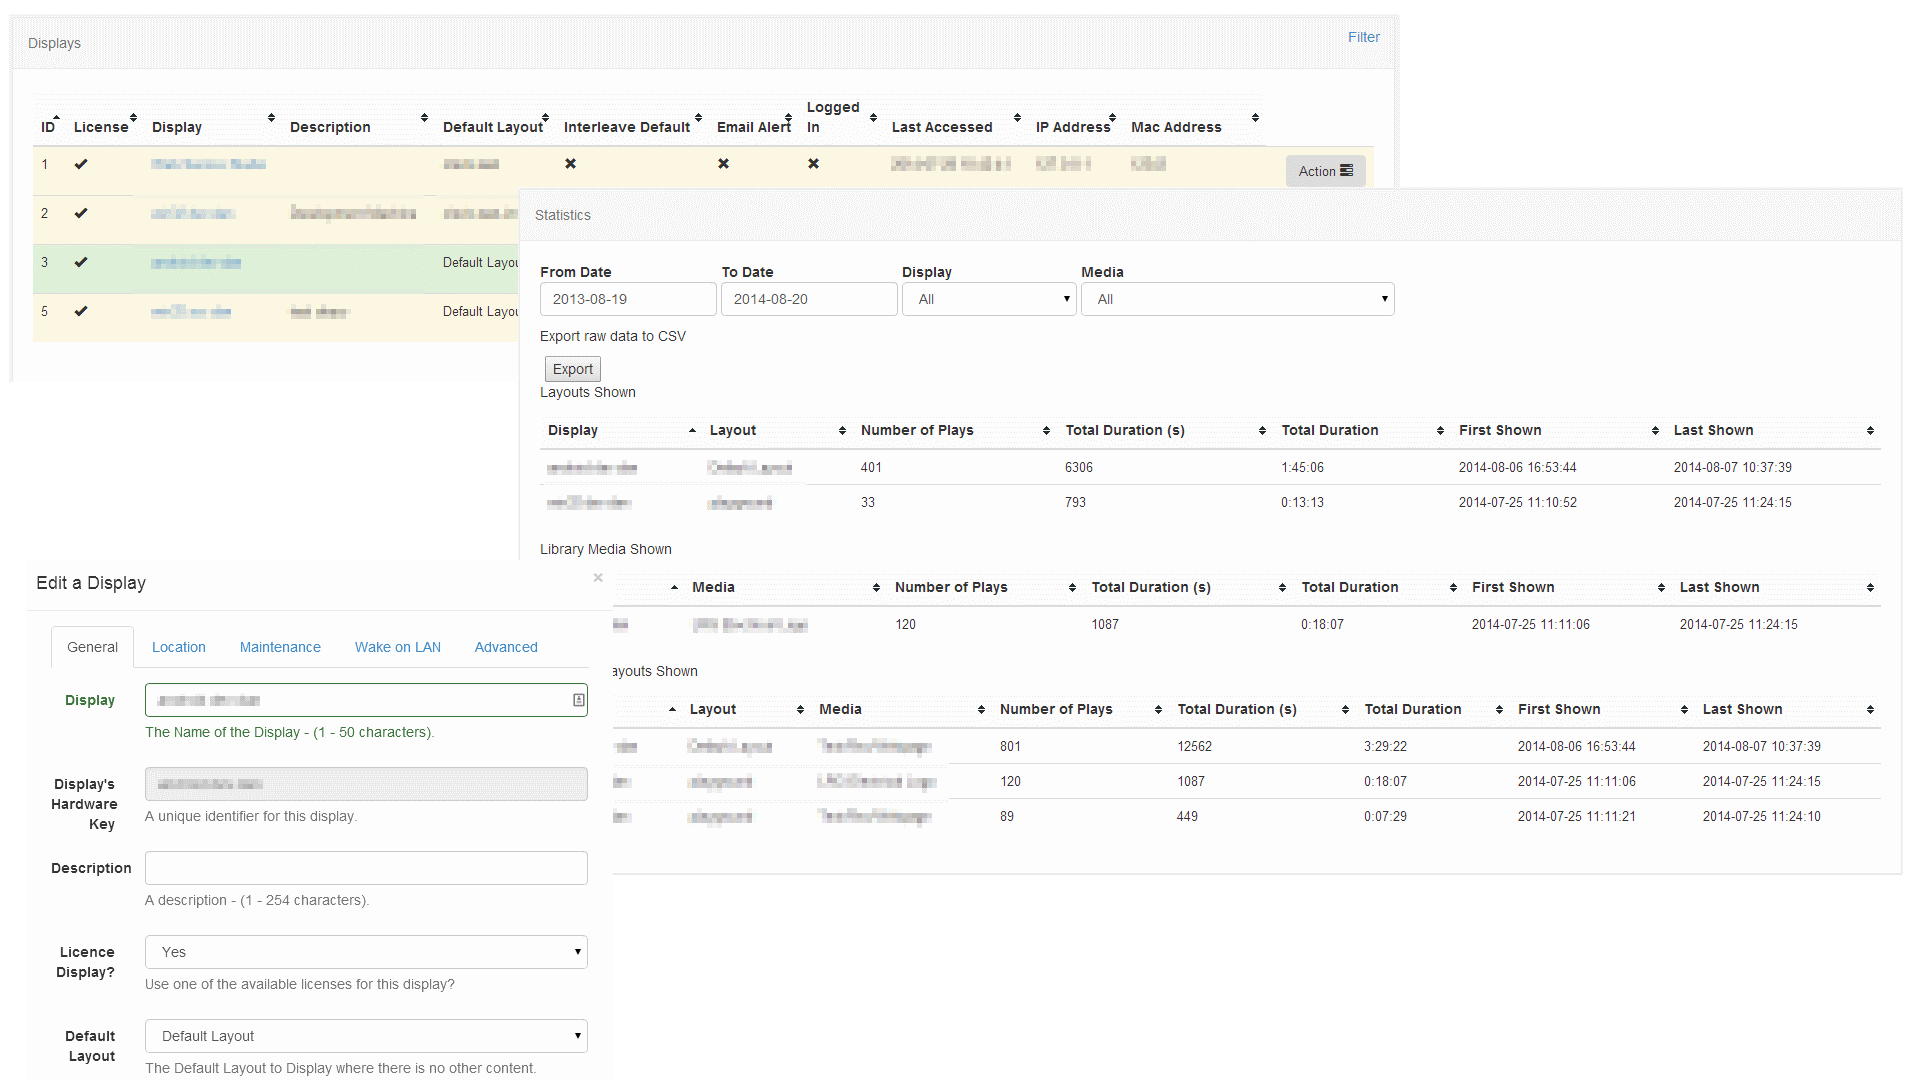Click the Action button for Display ID 1
The height and width of the screenshot is (1080, 1920).
point(1323,170)
